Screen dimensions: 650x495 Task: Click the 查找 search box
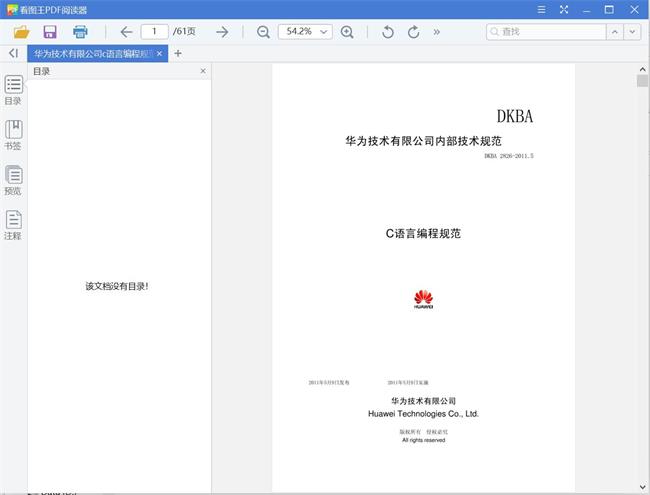click(546, 32)
